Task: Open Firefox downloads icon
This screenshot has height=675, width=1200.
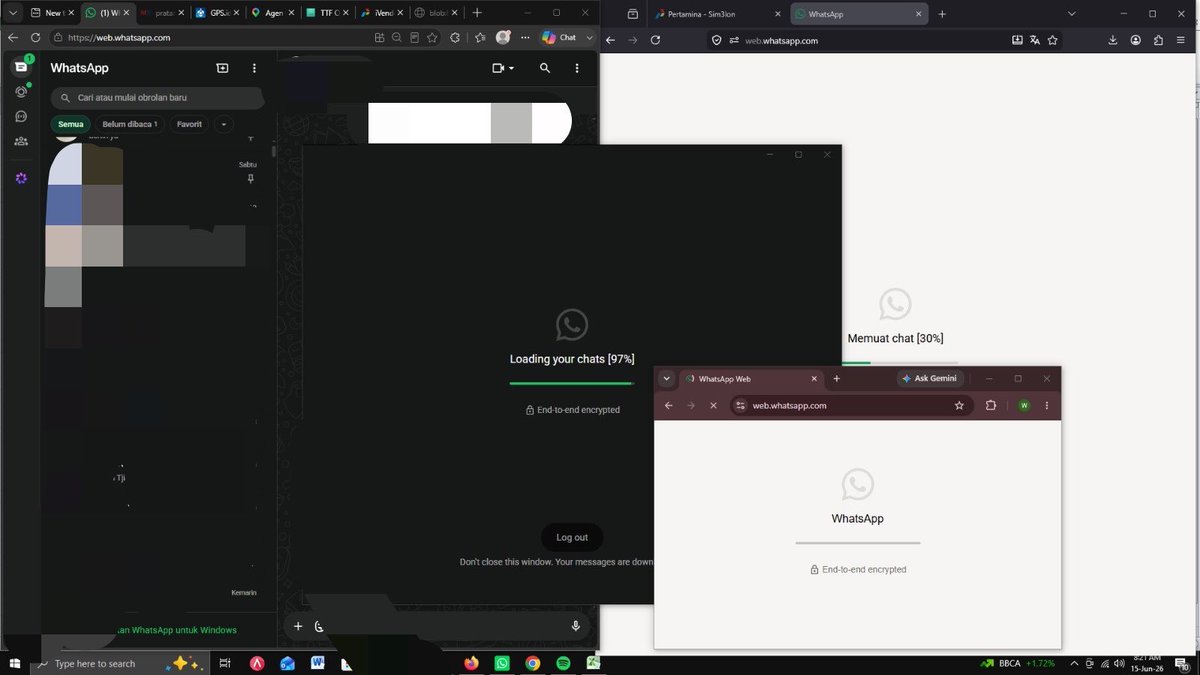Action: point(1113,40)
